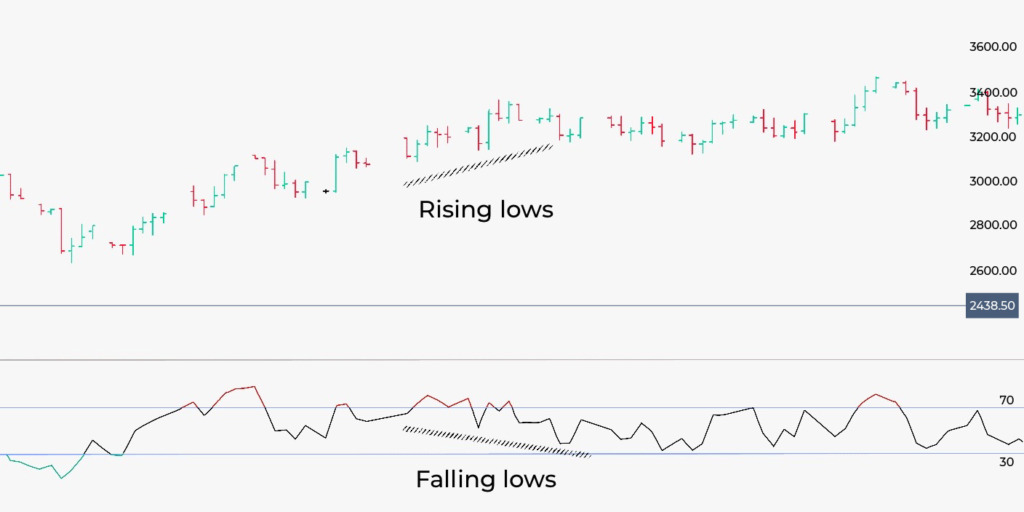This screenshot has width=1024, height=512.
Task: Select the hatched trendline above Falling lows
Action: (x=497, y=442)
